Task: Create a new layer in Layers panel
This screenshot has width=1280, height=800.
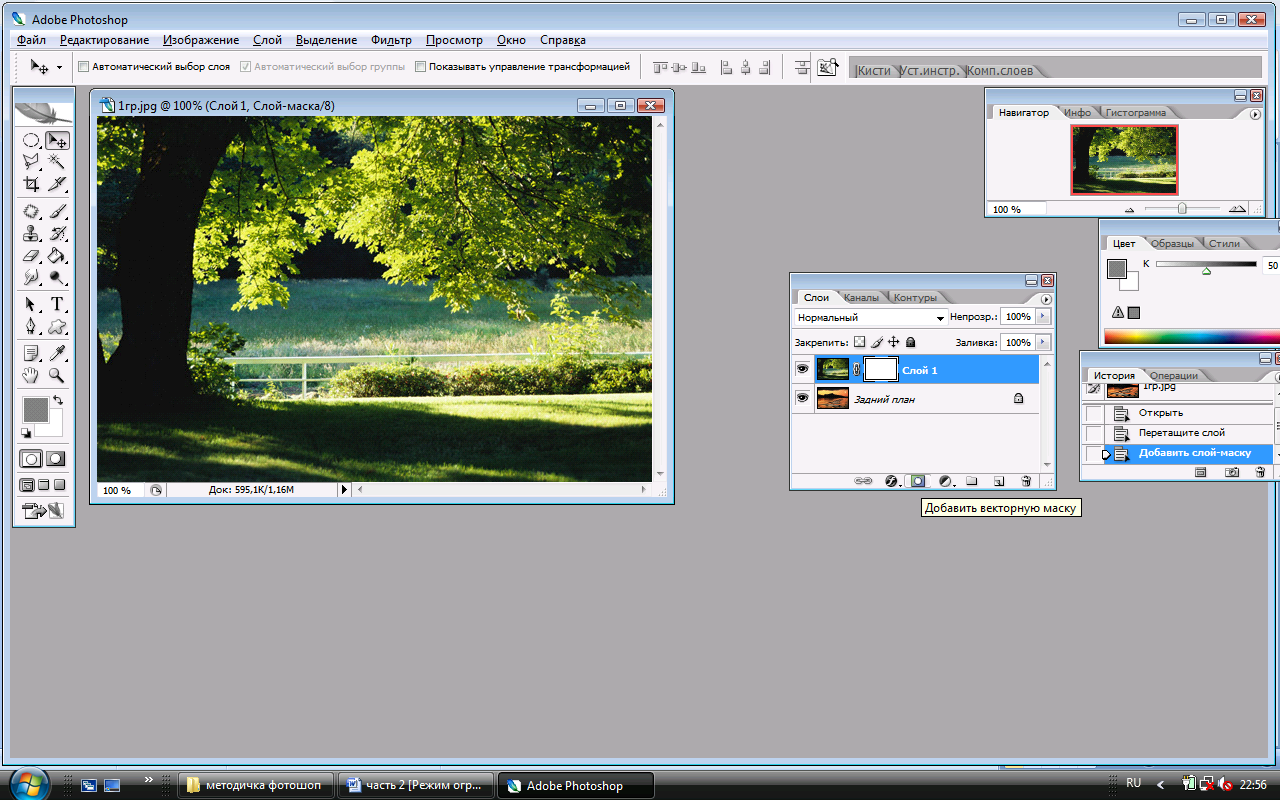Action: [999, 481]
